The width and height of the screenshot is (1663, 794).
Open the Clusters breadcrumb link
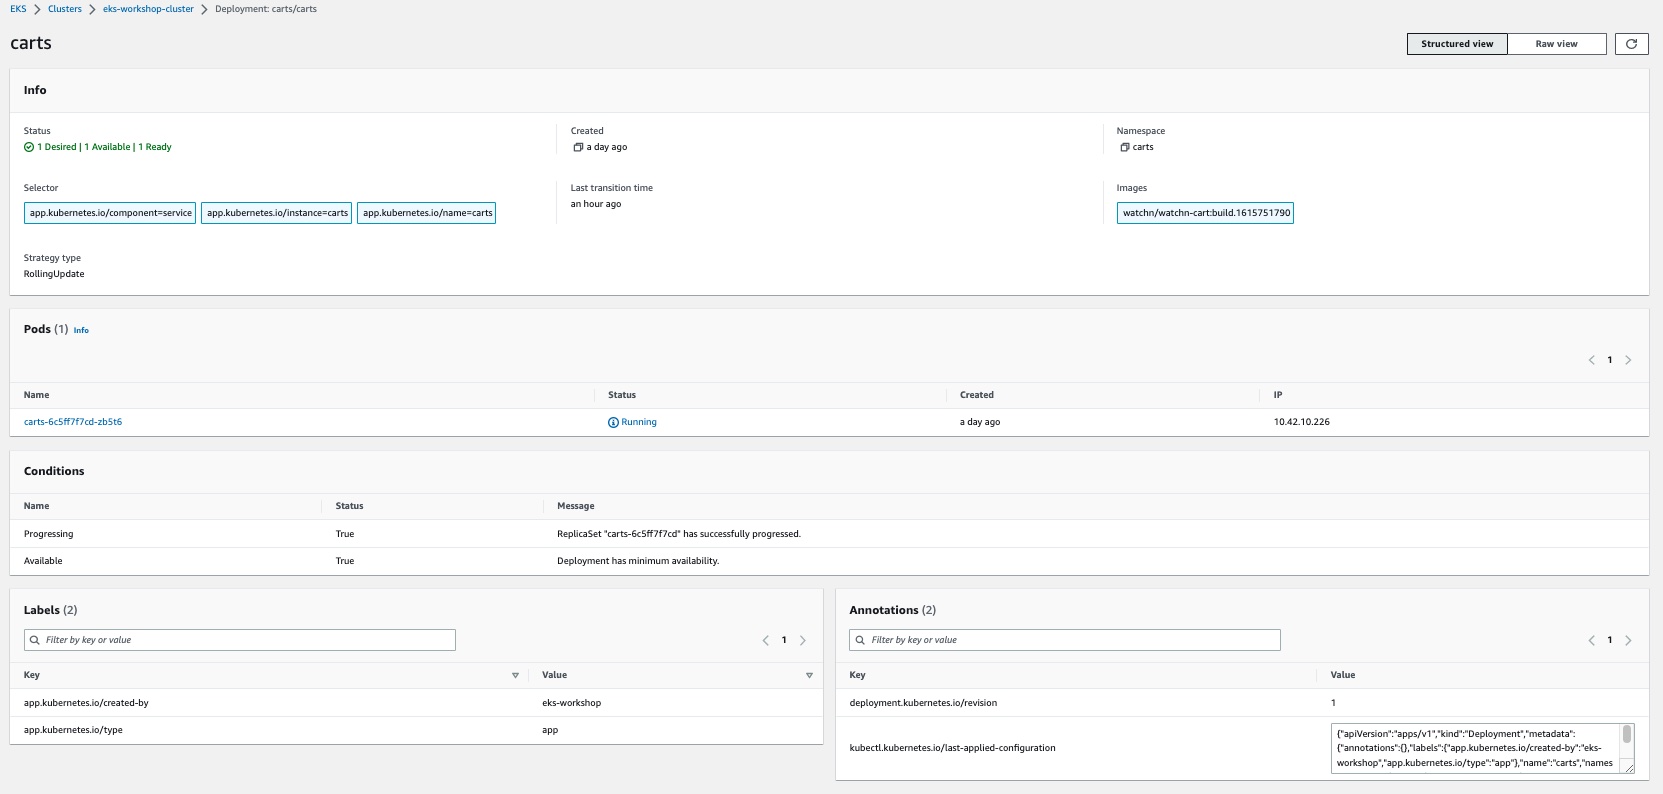pyautogui.click(x=65, y=9)
